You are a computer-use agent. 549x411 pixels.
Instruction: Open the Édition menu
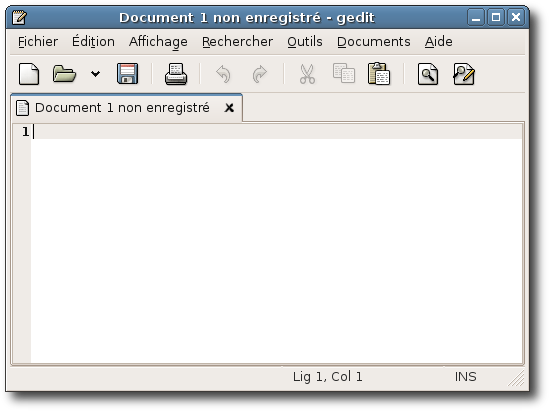[93, 42]
